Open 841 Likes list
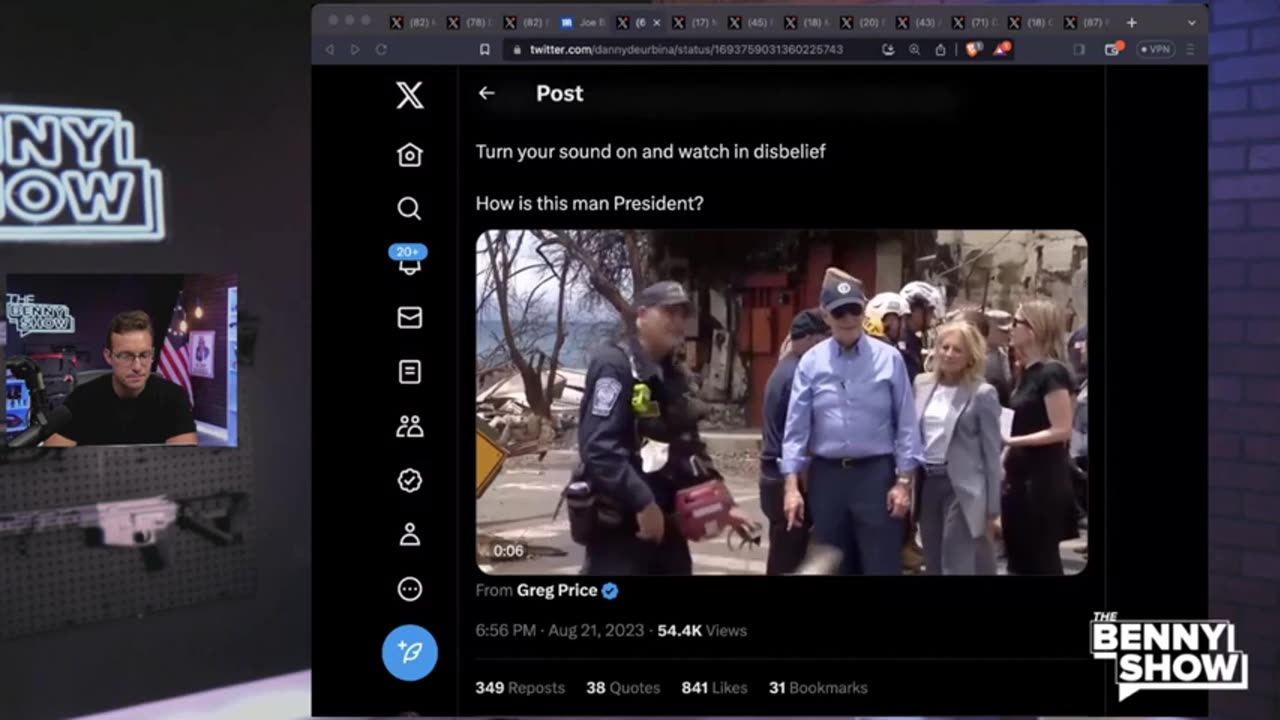Image resolution: width=1280 pixels, height=720 pixels. point(715,688)
